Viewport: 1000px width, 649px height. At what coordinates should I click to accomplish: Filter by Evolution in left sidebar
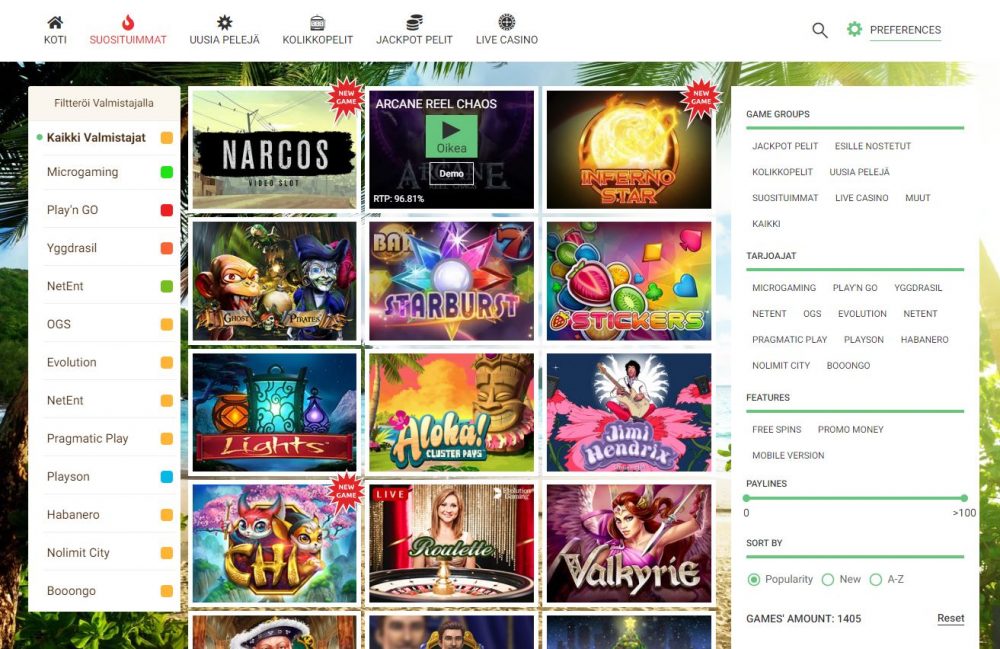[x=105, y=362]
